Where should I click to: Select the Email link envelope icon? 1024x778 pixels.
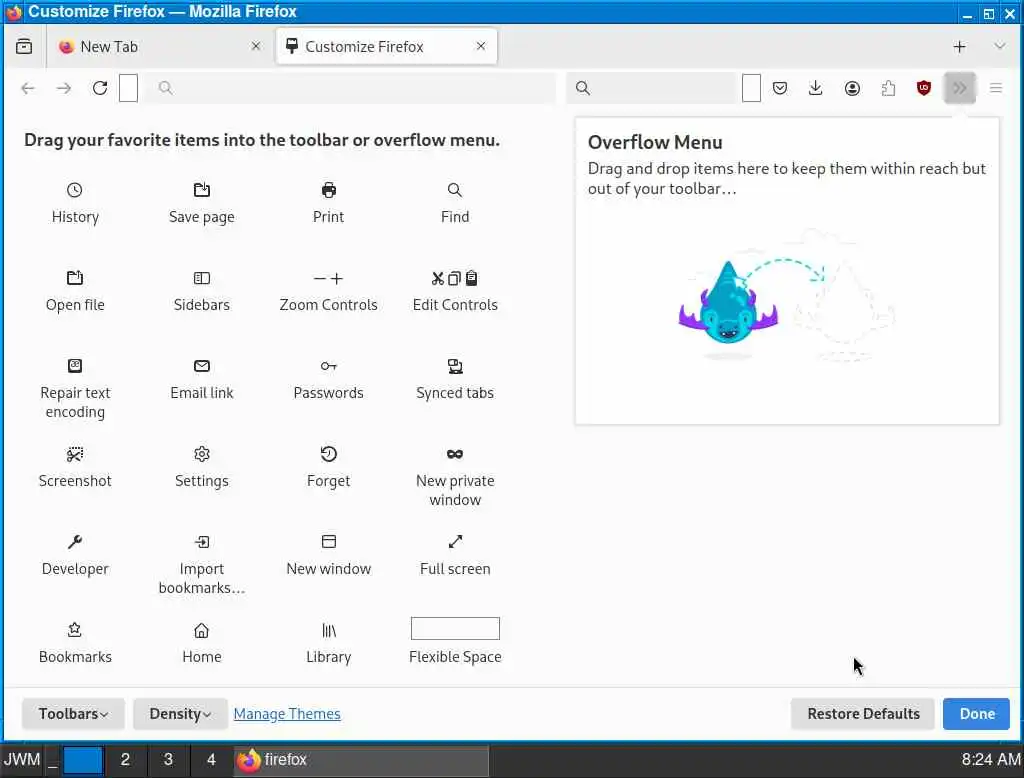tap(202, 366)
